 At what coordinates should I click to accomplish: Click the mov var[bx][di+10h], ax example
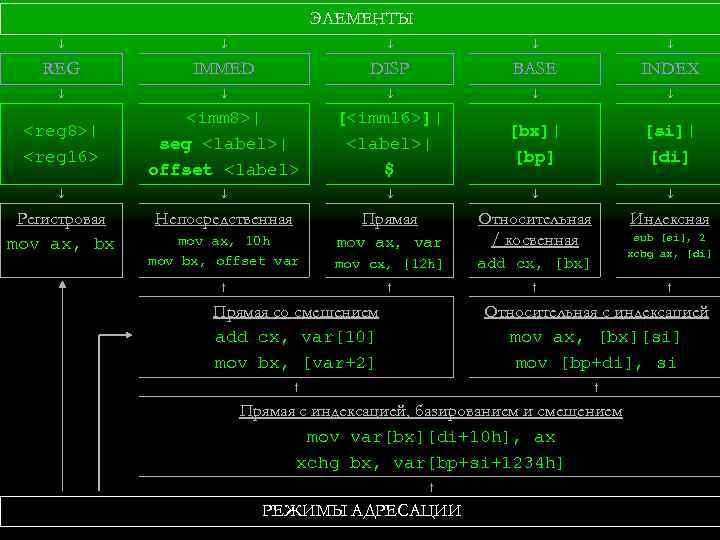(x=431, y=437)
